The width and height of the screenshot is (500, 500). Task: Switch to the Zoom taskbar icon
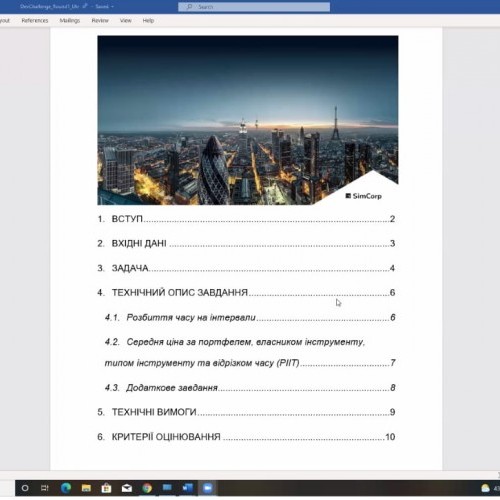point(208,488)
